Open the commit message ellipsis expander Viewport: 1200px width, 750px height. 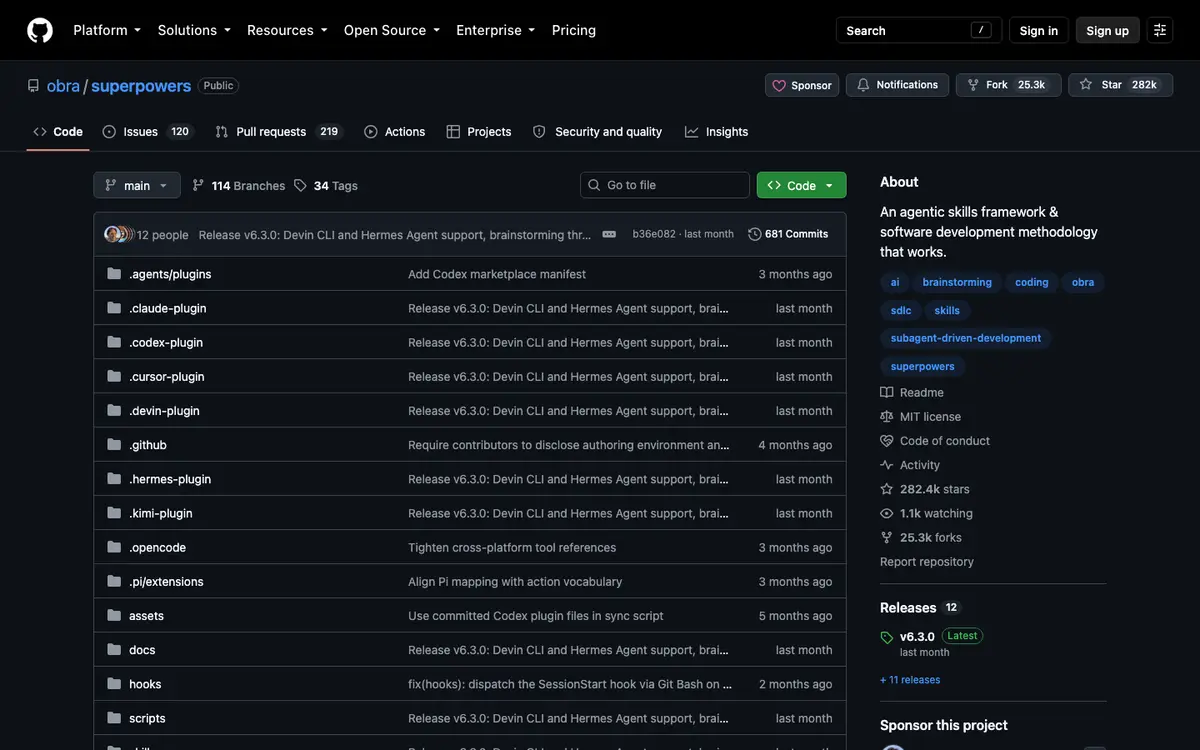tap(609, 234)
